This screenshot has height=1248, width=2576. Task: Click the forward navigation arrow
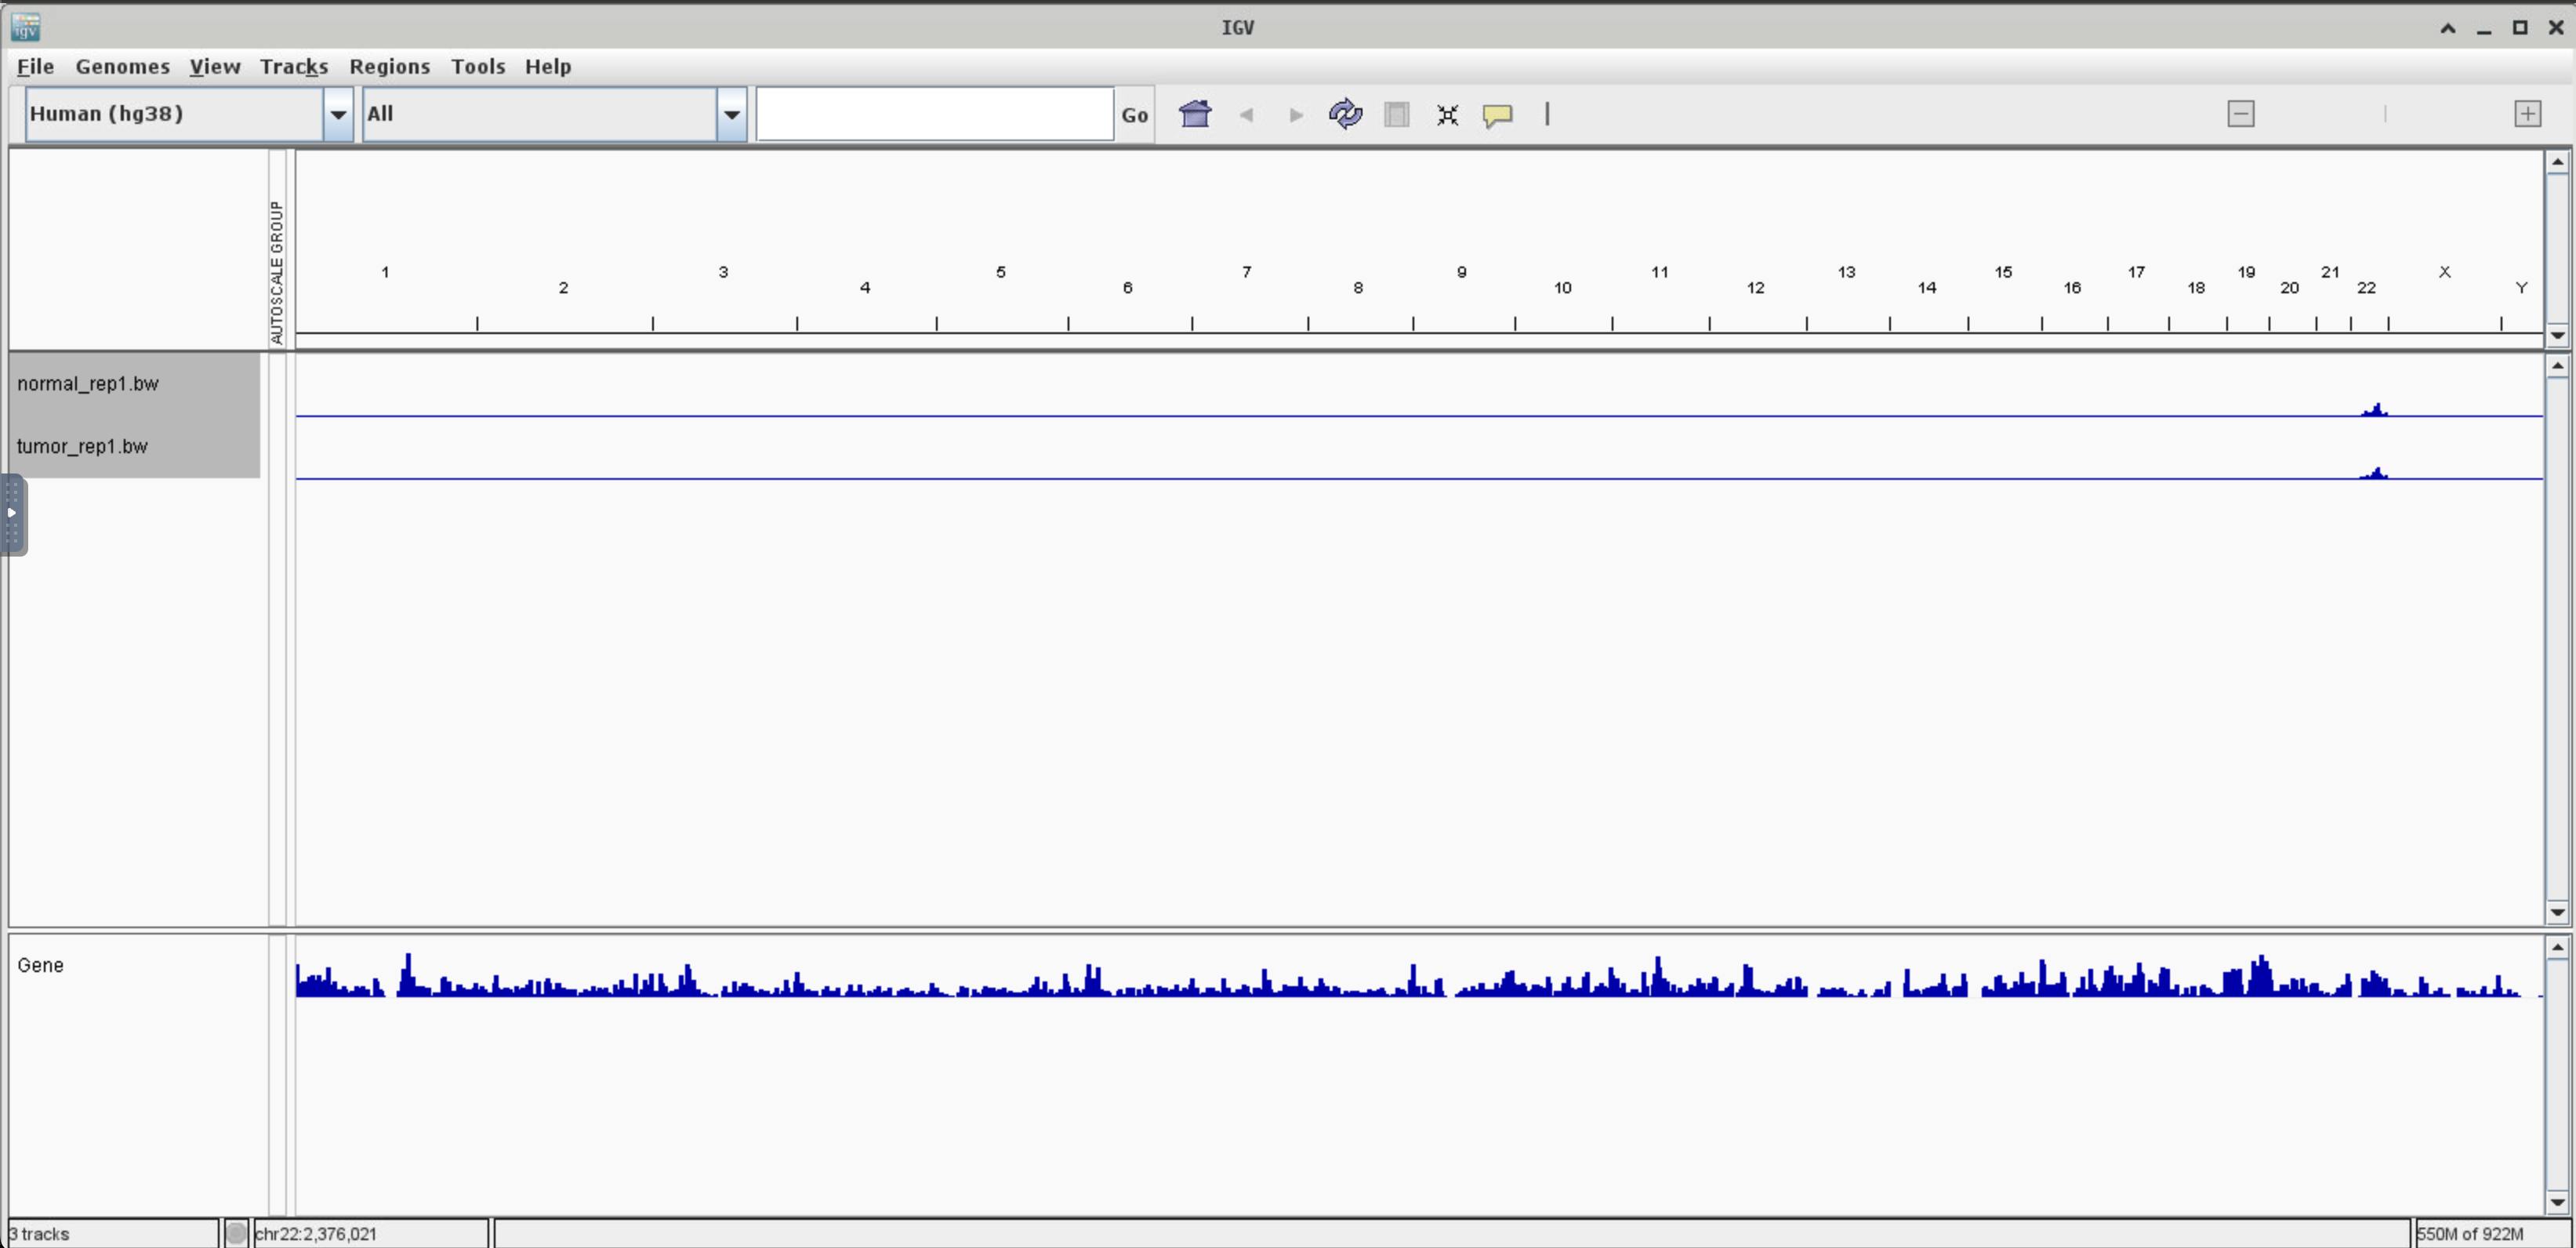pyautogui.click(x=1296, y=114)
